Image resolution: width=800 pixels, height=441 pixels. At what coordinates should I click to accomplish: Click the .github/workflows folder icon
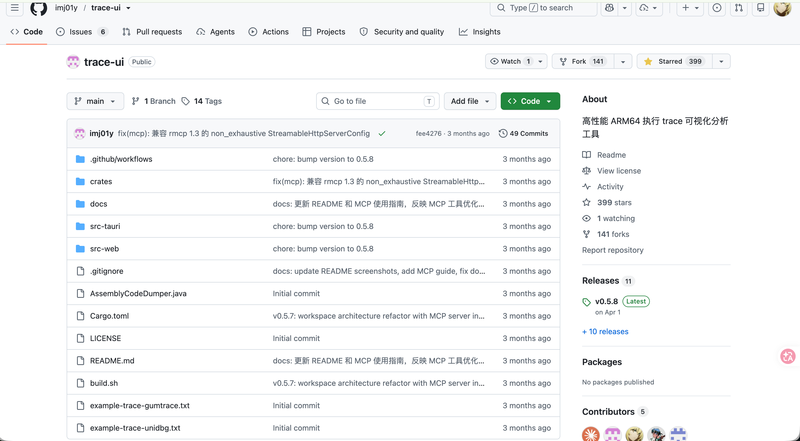80,159
